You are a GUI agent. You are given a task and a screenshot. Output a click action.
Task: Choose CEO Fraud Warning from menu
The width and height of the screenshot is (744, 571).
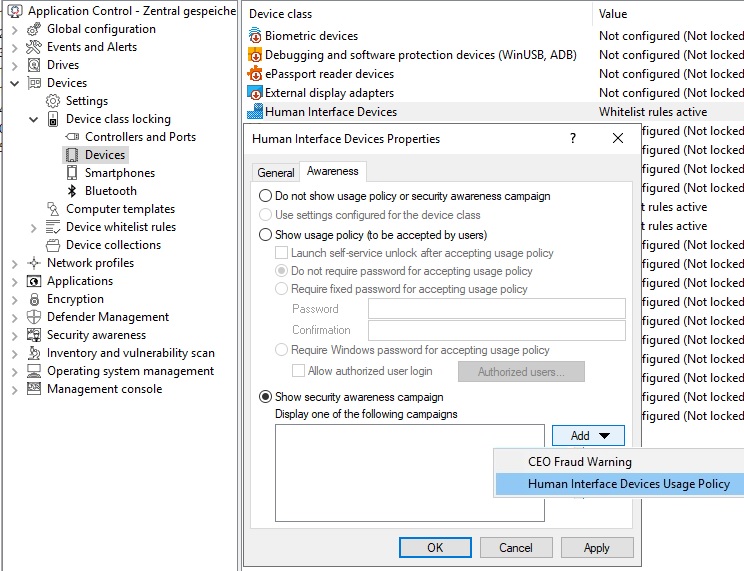(x=580, y=462)
